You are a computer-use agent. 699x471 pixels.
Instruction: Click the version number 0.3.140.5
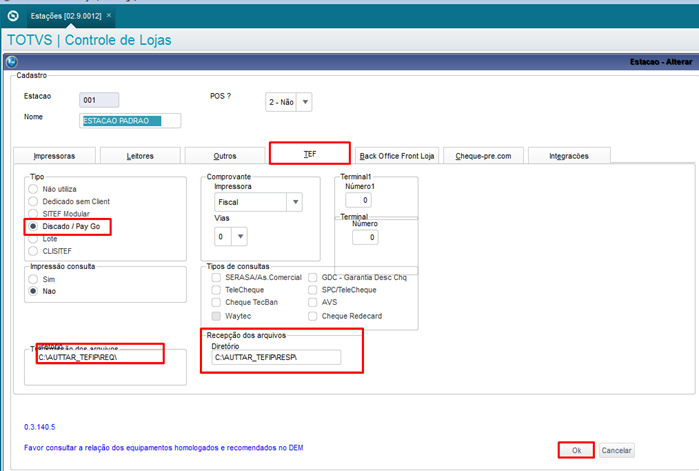coord(40,427)
